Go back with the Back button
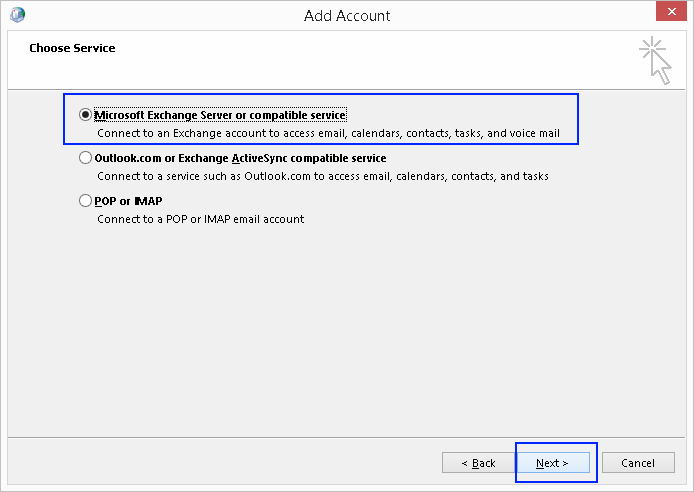694x492 pixels. tap(478, 463)
